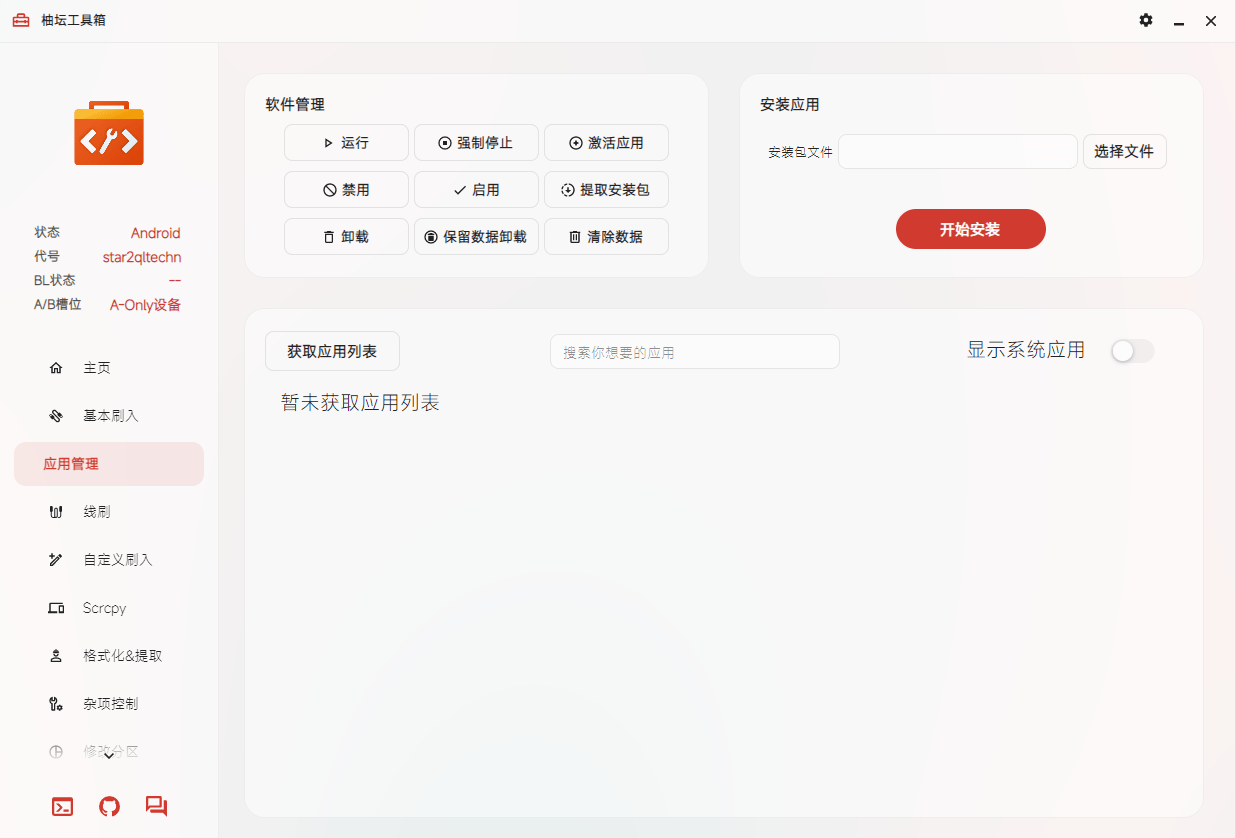
Task: Switch to the Scrcpy section
Action: pyautogui.click(x=103, y=607)
